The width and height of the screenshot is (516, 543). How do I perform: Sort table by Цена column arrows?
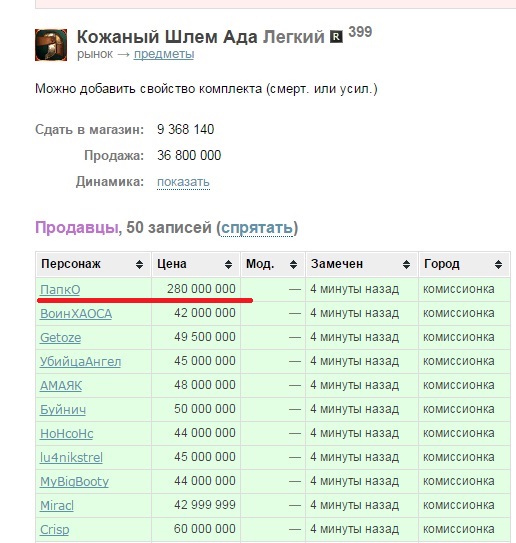pyautogui.click(x=228, y=265)
